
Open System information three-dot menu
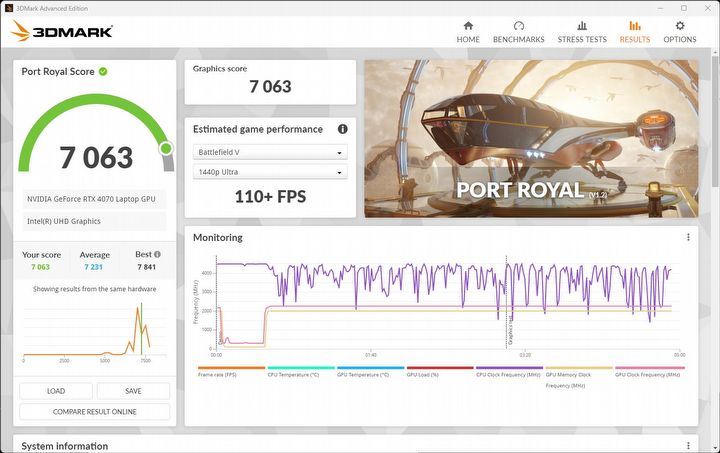(x=688, y=446)
